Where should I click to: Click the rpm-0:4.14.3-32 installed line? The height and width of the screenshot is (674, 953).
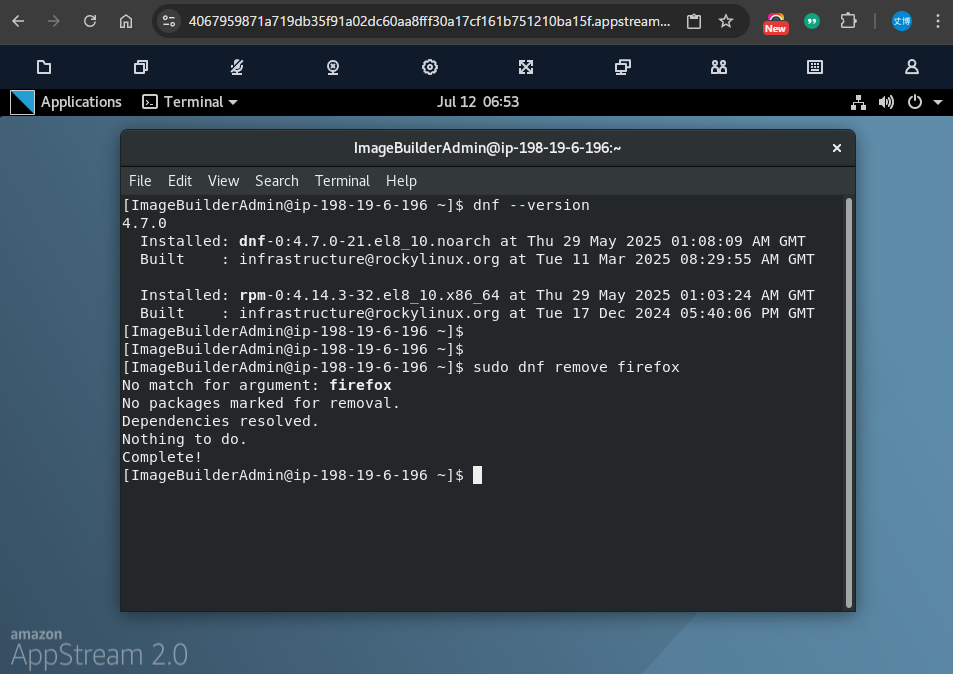(477, 295)
